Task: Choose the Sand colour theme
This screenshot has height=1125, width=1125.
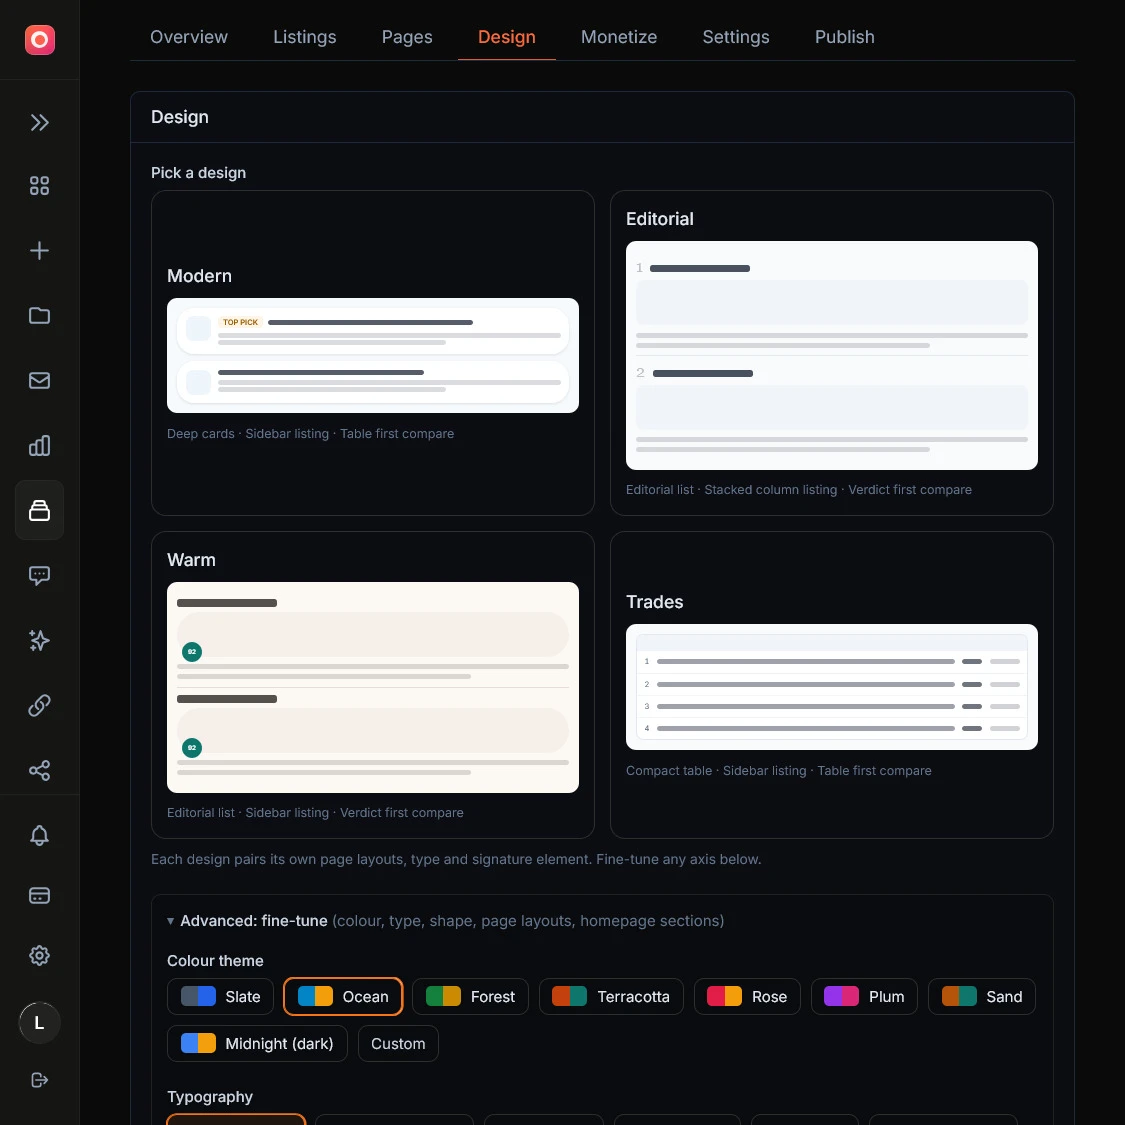Action: tap(982, 997)
